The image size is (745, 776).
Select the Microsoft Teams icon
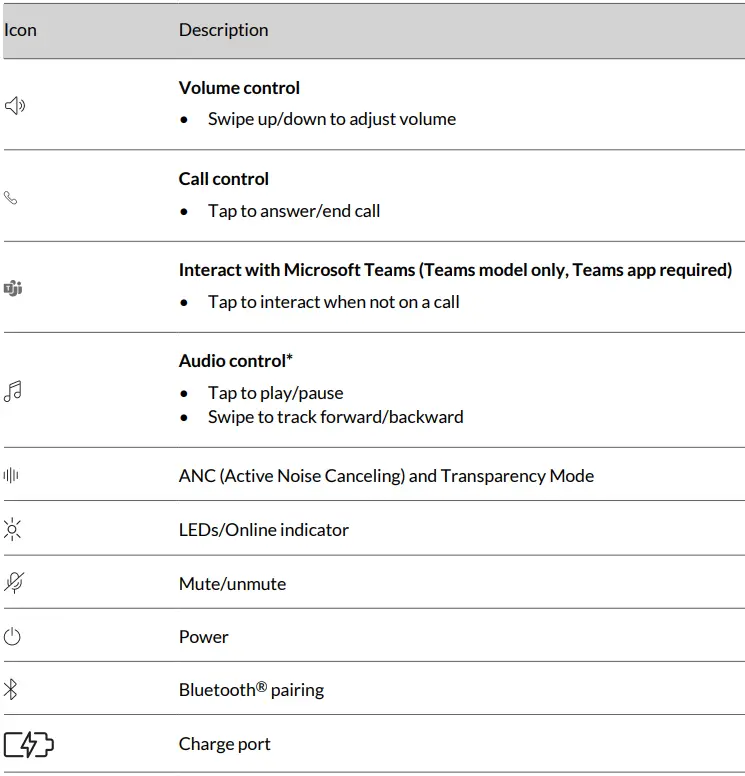13,288
